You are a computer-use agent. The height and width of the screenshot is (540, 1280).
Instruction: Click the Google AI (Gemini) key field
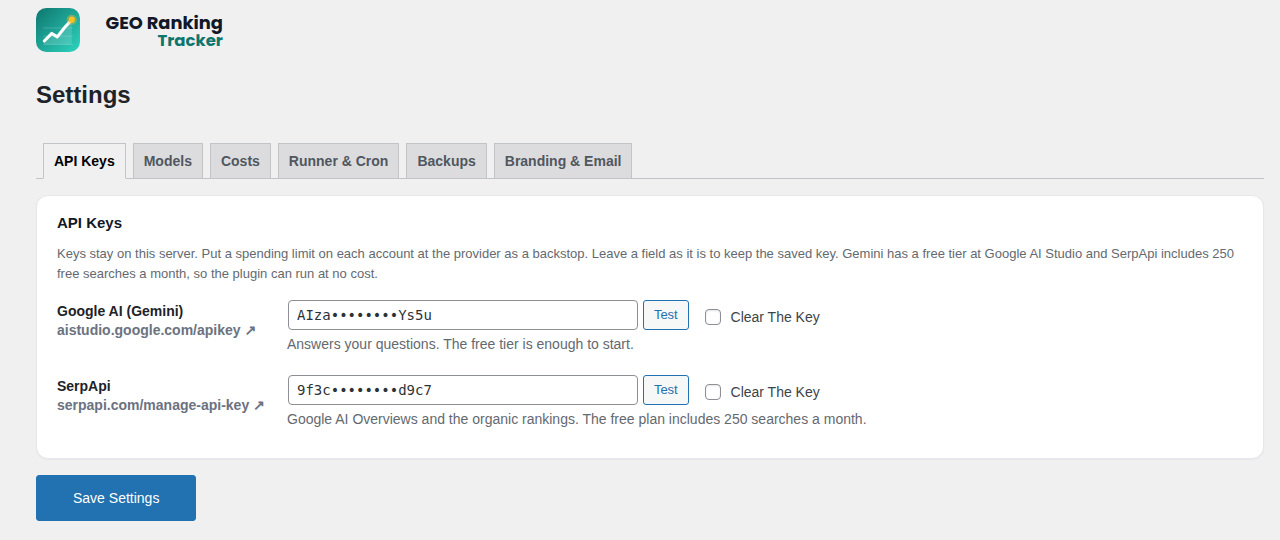click(462, 315)
